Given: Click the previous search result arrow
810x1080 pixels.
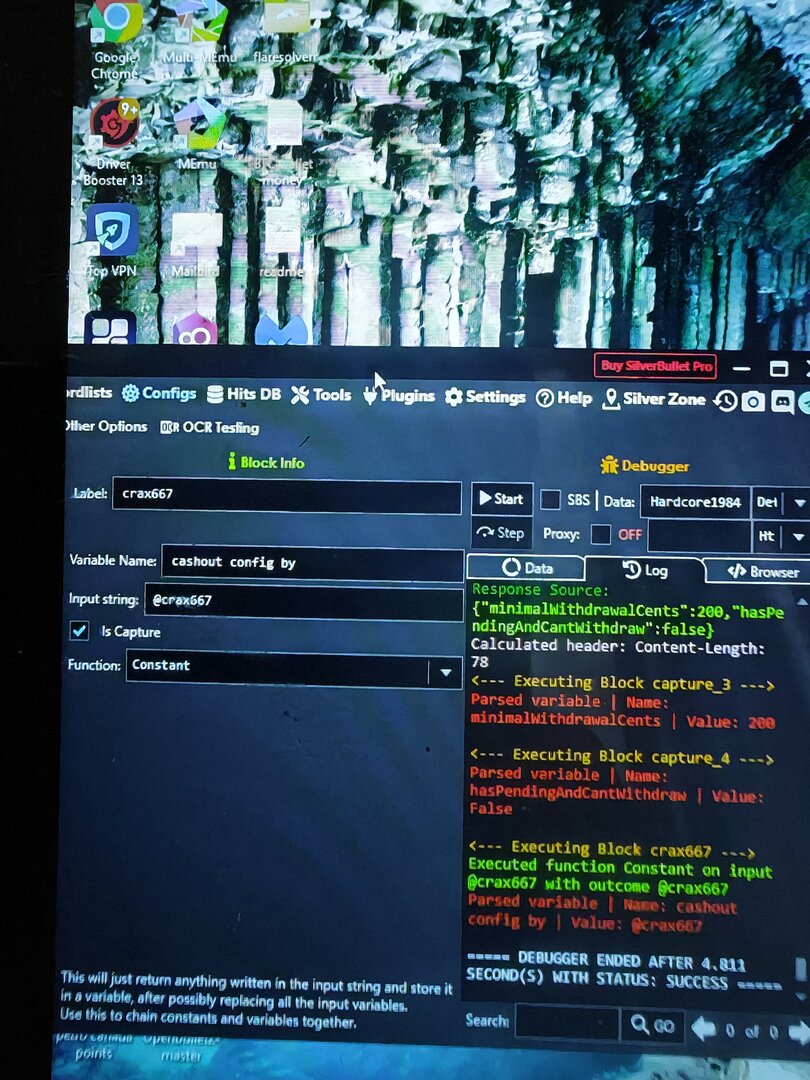Looking at the screenshot, I should [703, 1028].
